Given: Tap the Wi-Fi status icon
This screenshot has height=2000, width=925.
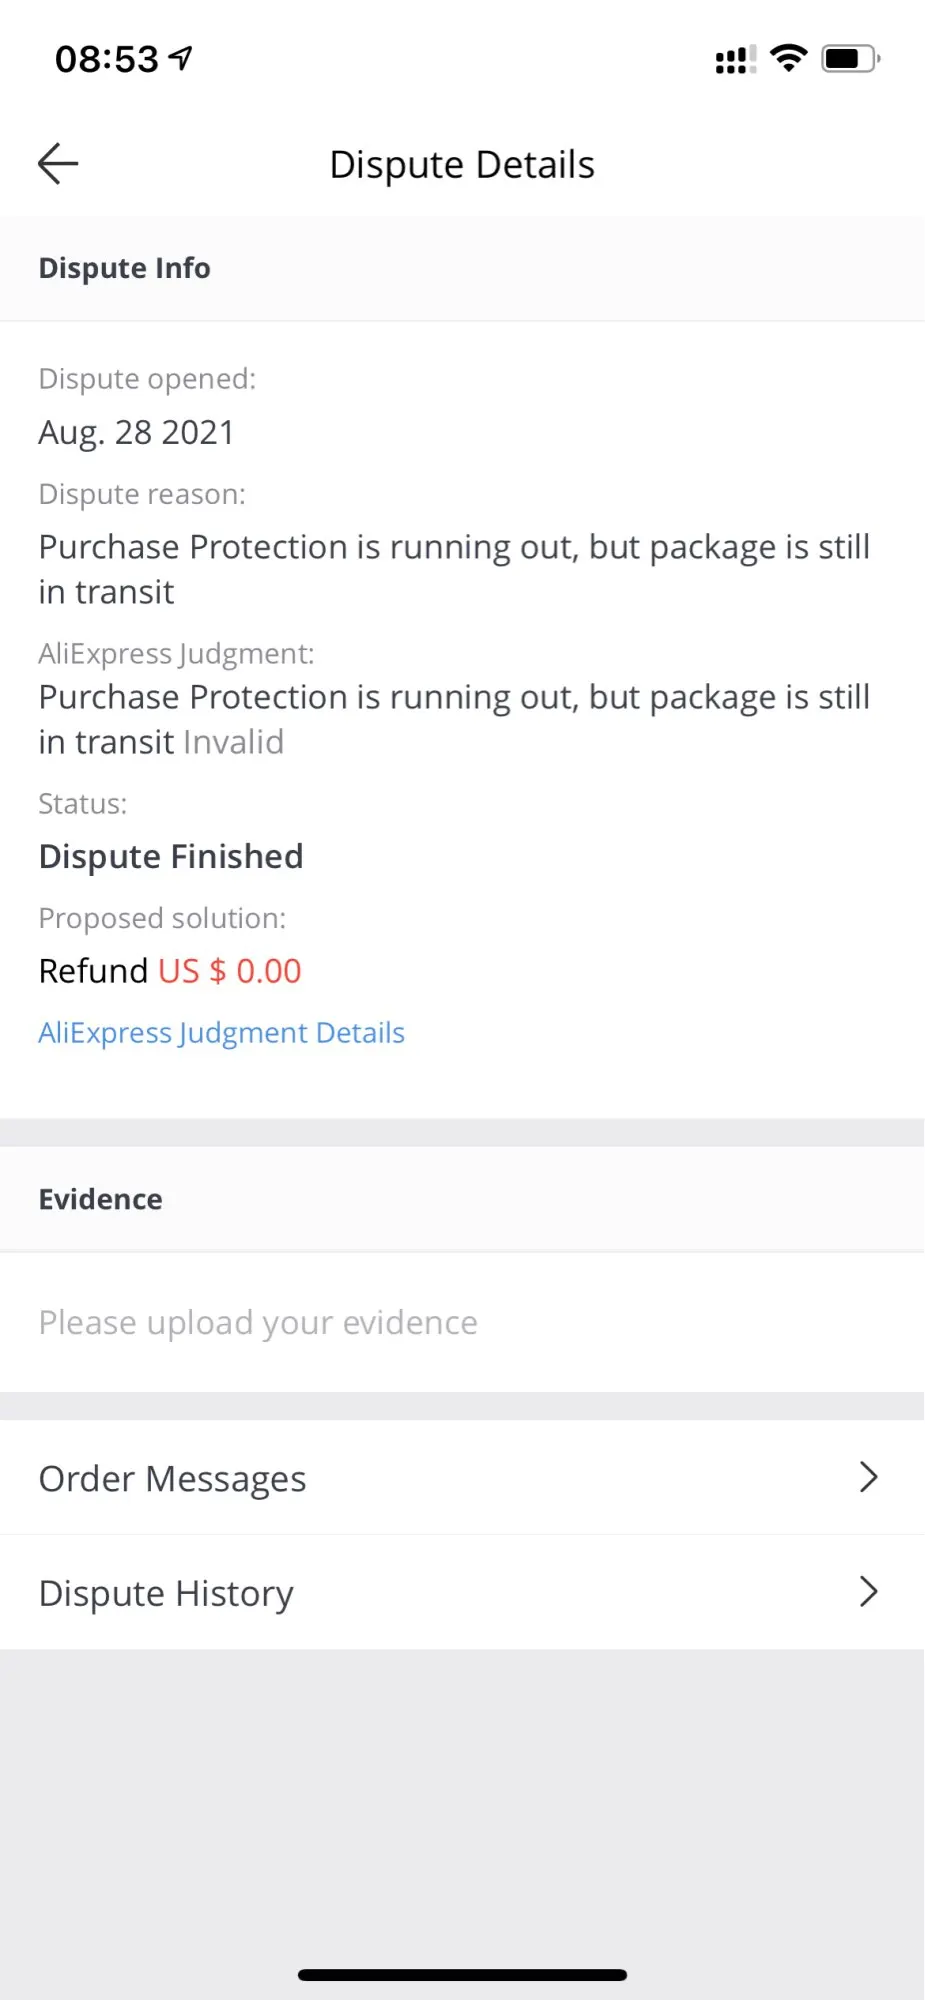Looking at the screenshot, I should tap(789, 59).
